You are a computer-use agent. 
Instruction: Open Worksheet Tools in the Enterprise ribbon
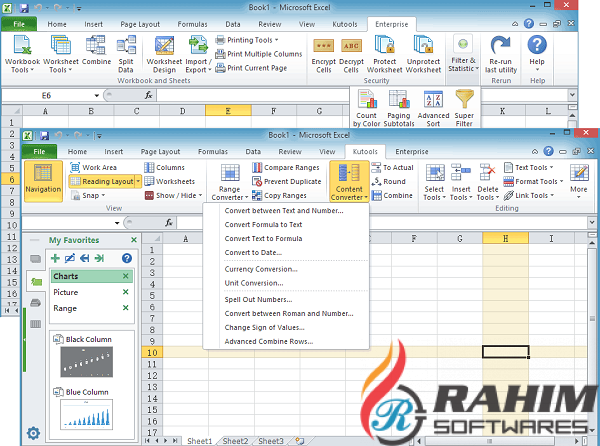60,54
